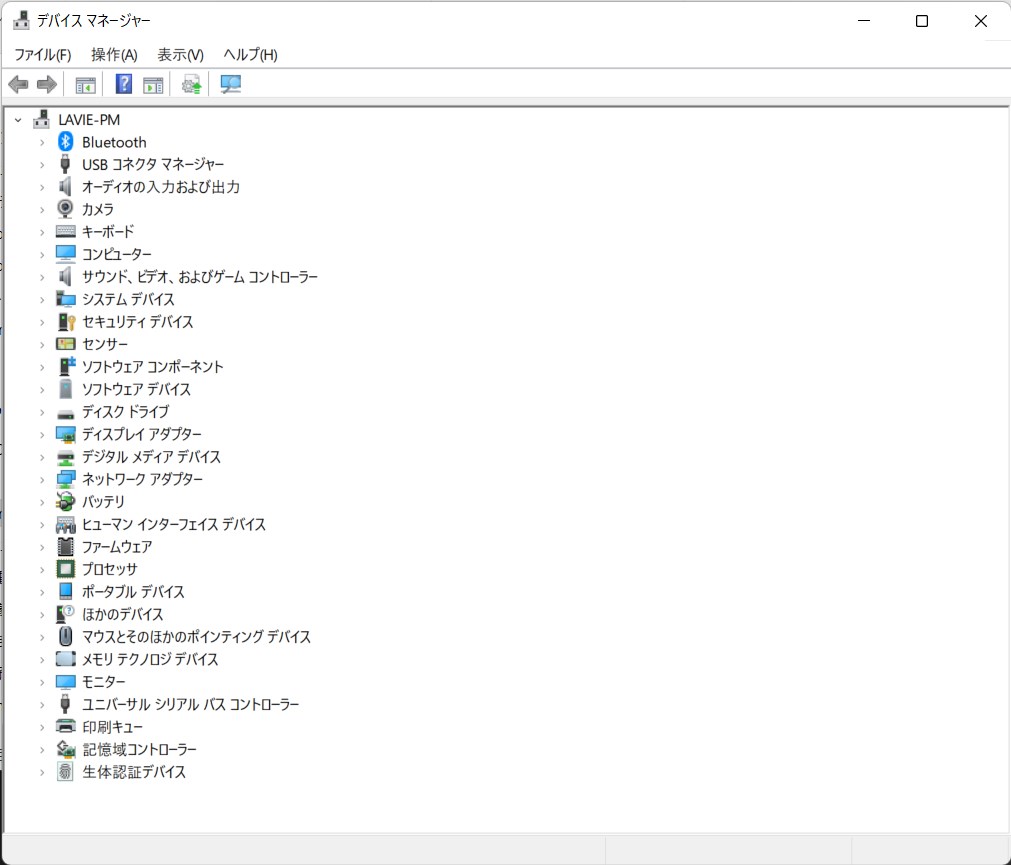The height and width of the screenshot is (865, 1011).
Task: Expand the オーディオの入力および出力 chevron
Action: (x=42, y=188)
